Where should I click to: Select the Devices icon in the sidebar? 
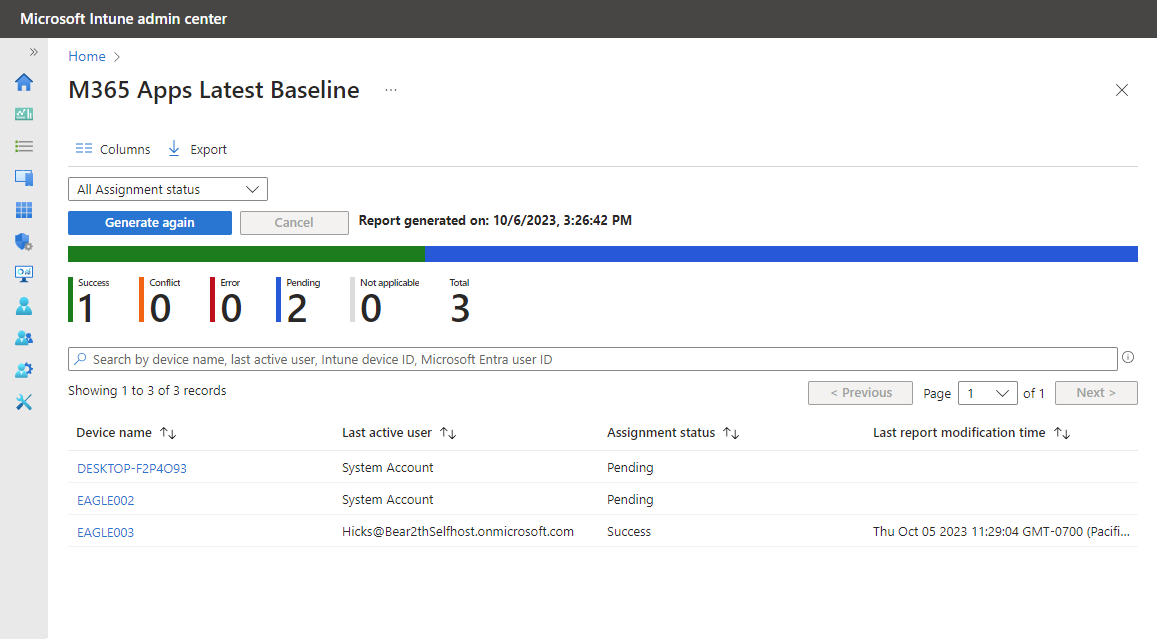tap(23, 177)
